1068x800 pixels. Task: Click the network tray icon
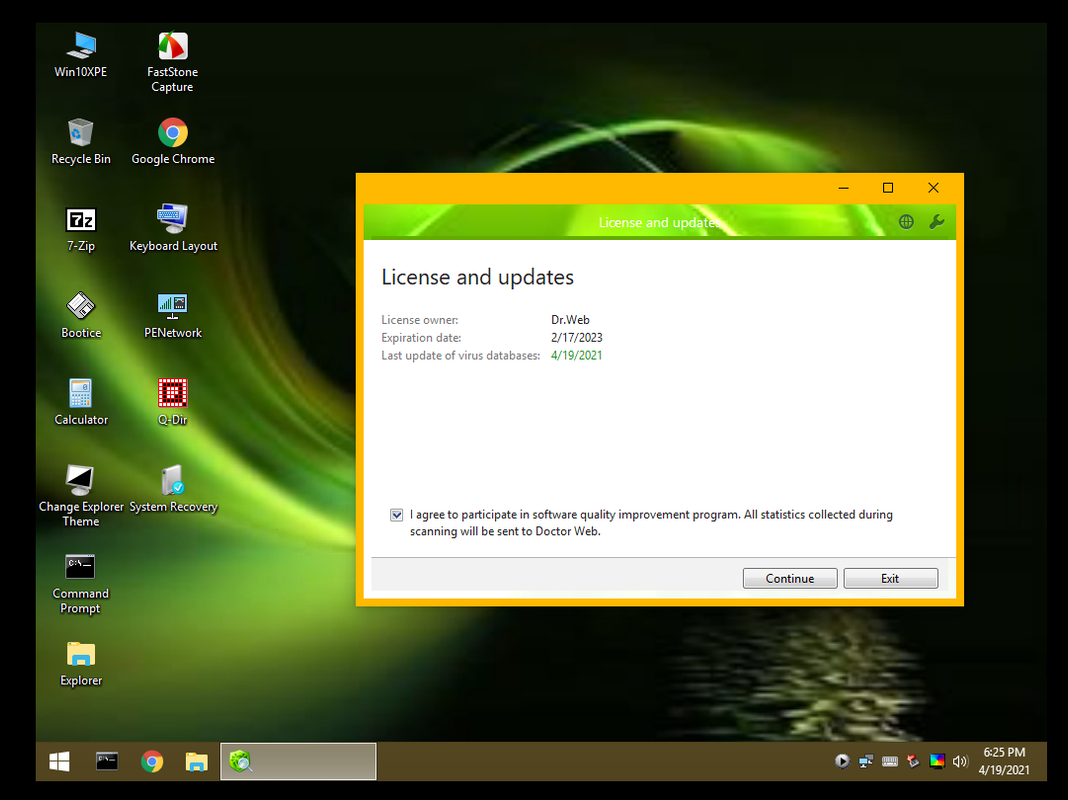(866, 761)
